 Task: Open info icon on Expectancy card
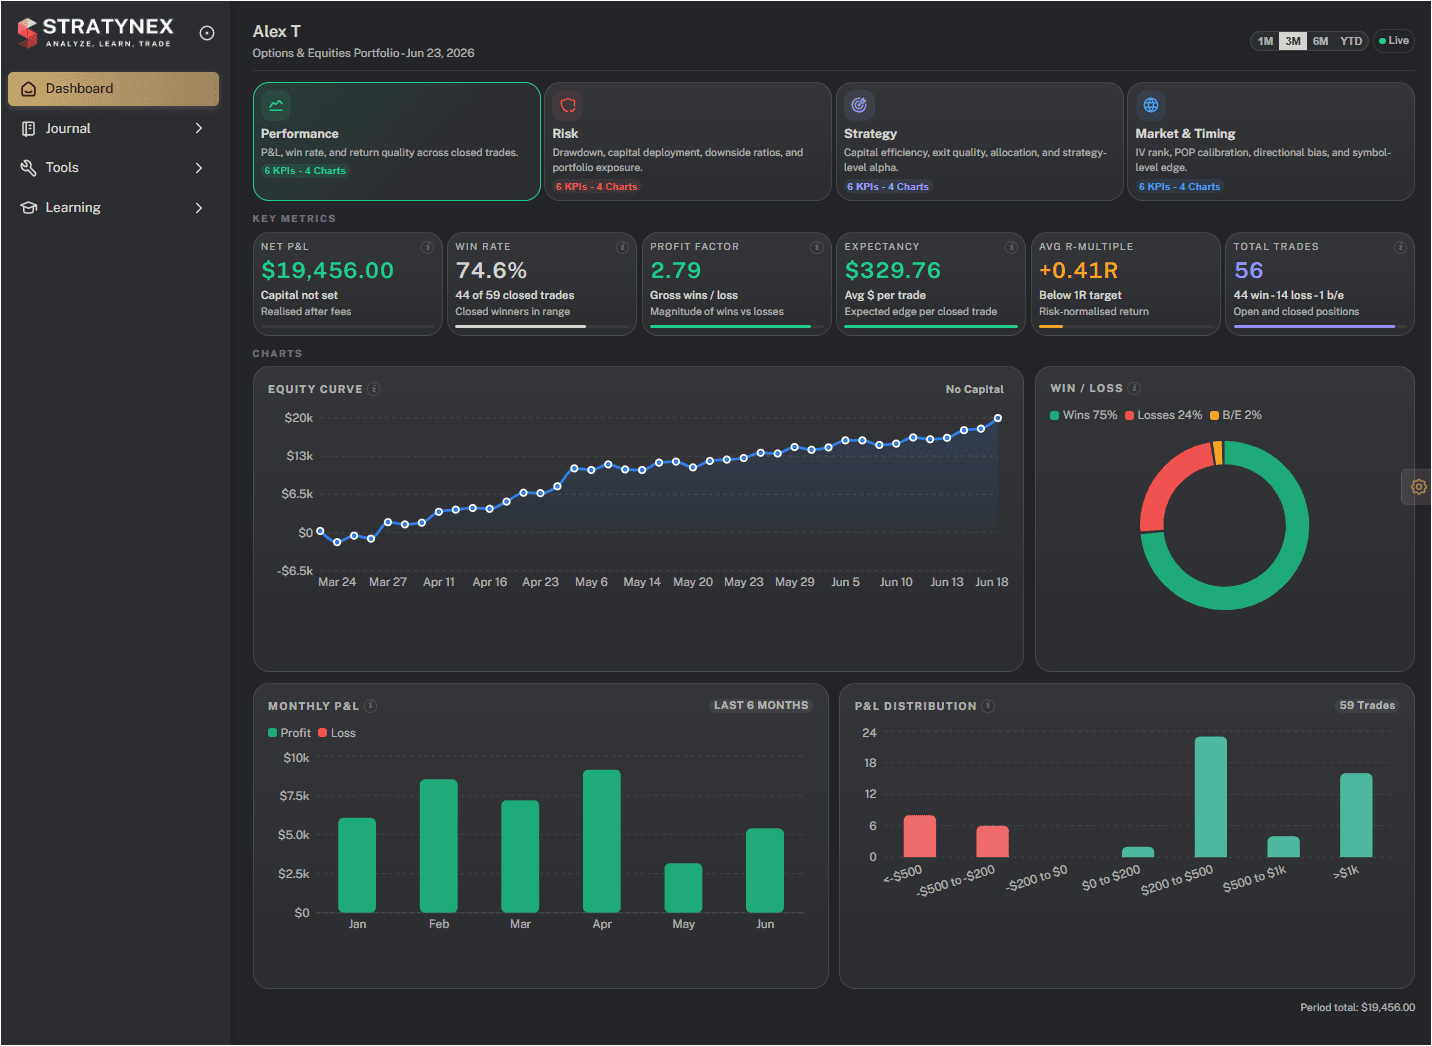[x=1011, y=247]
